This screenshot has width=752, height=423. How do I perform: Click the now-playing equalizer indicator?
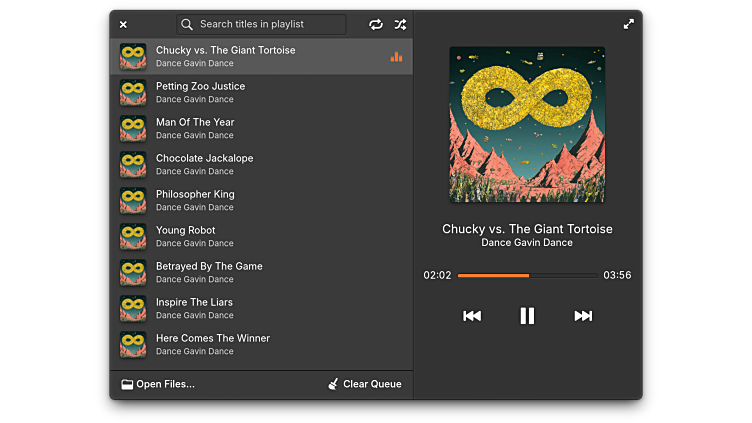(396, 56)
